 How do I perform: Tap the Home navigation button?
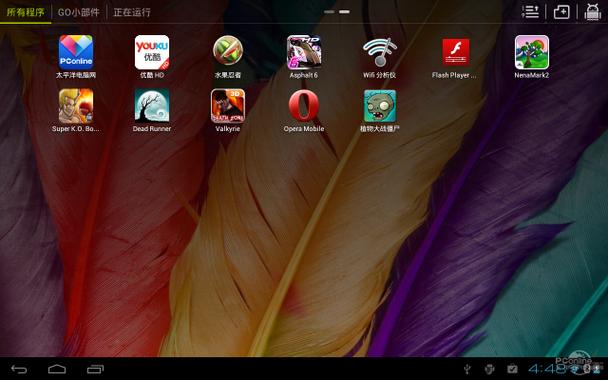click(x=57, y=369)
